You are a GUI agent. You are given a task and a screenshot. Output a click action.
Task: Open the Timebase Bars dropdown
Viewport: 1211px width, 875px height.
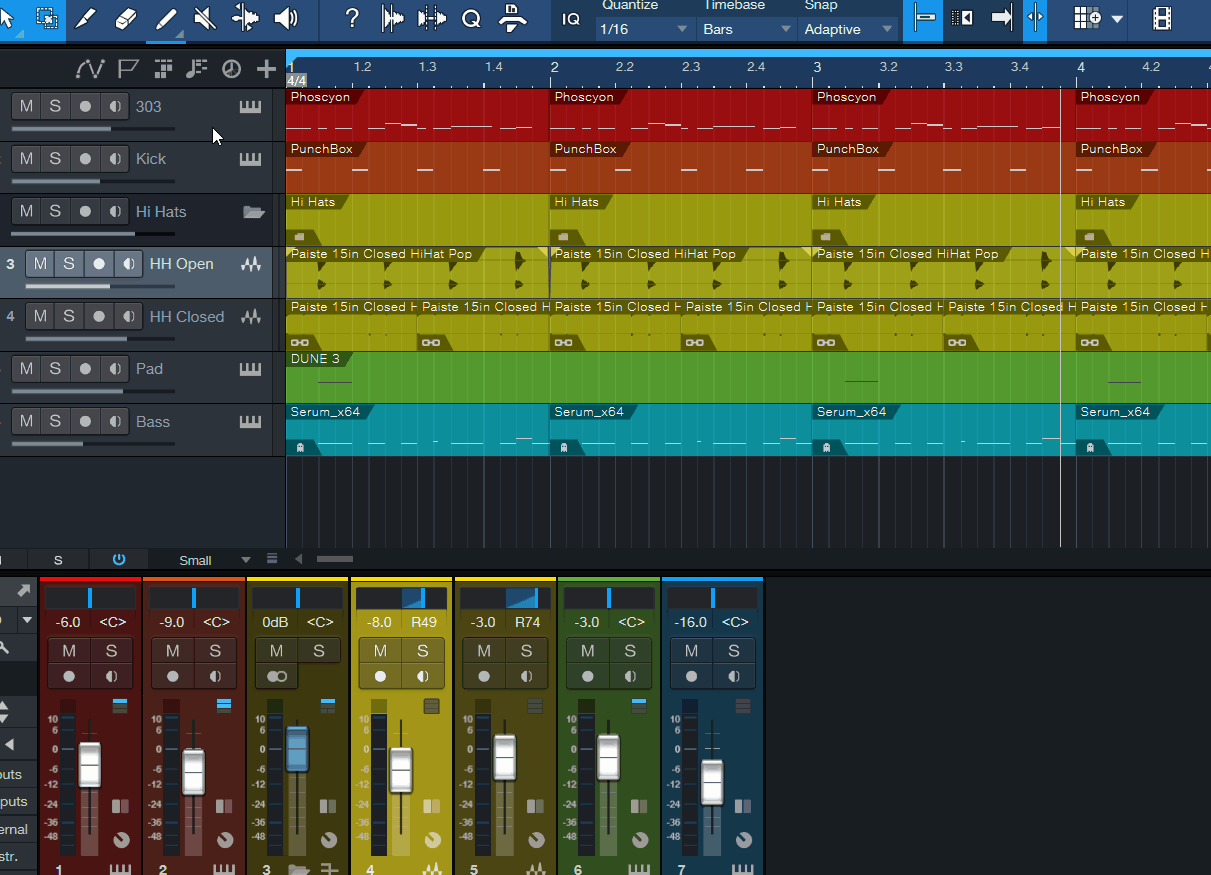[x=746, y=29]
